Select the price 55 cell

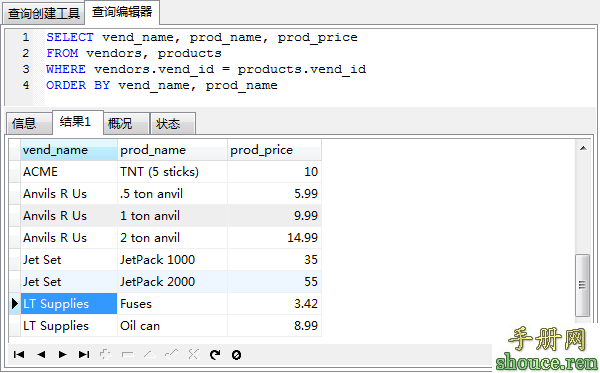274,282
